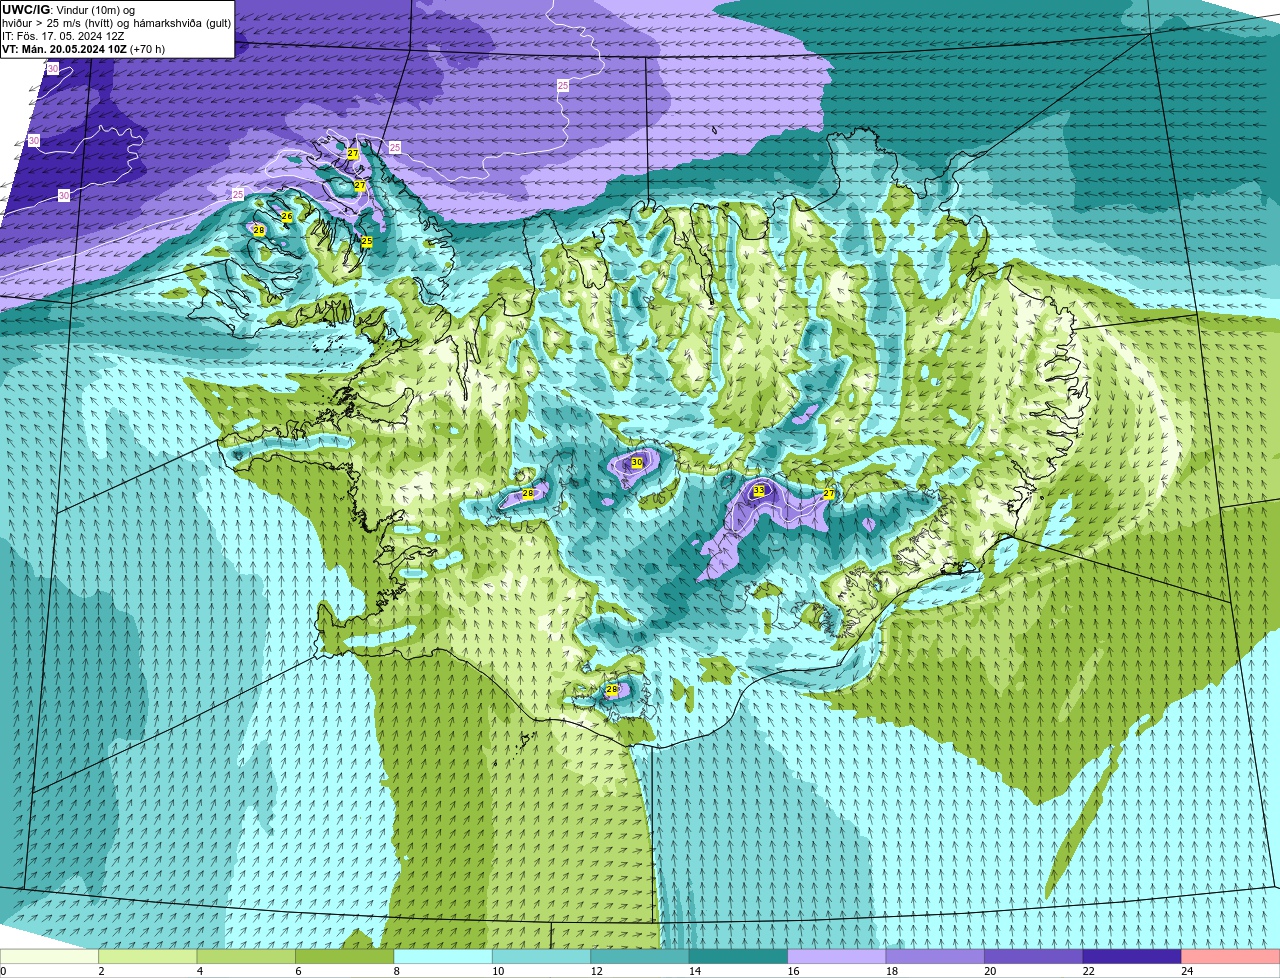
Task: Click the pink above-24 m/s legend swatch
Action: tap(1231, 956)
